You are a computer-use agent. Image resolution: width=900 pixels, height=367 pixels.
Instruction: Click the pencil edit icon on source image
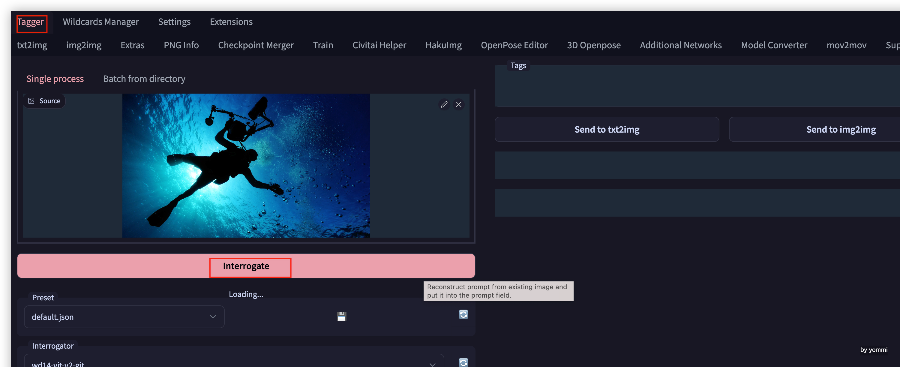(x=444, y=105)
